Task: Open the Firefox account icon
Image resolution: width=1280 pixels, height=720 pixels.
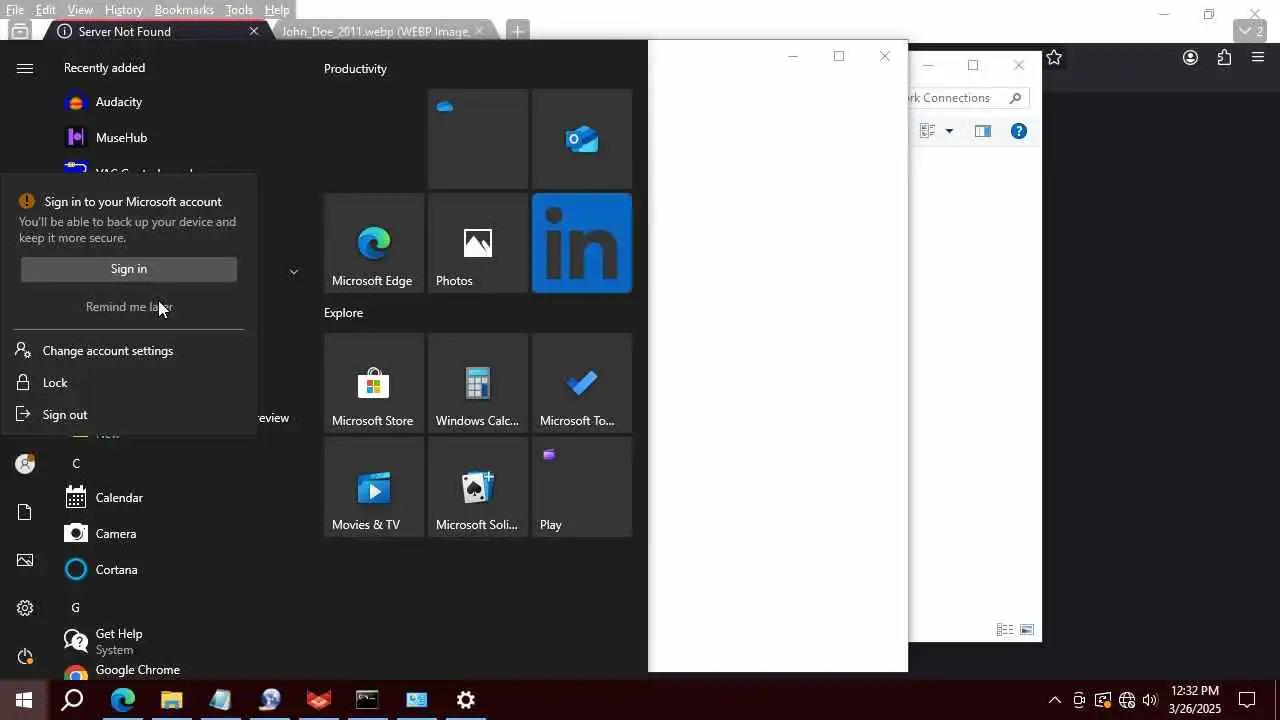Action: 1190,58
